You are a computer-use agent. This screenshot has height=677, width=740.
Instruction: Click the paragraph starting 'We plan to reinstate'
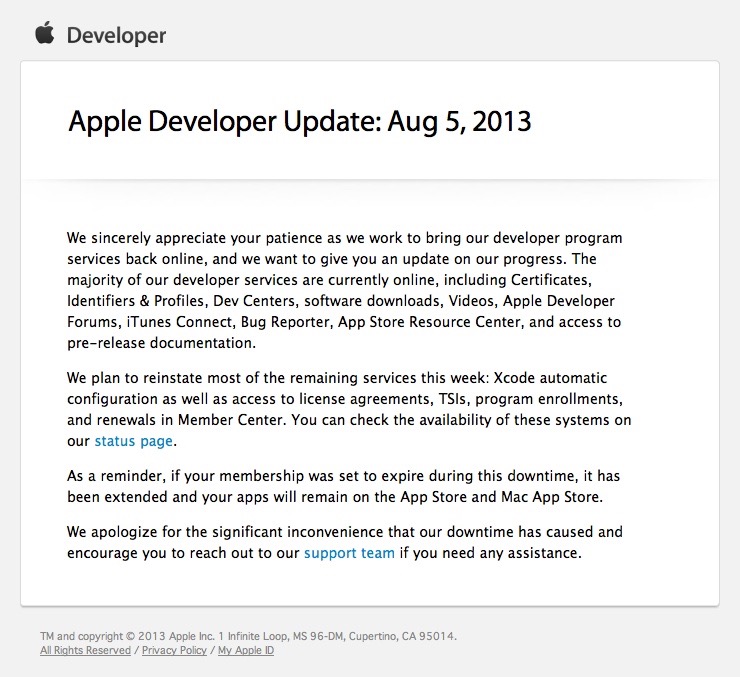point(349,409)
